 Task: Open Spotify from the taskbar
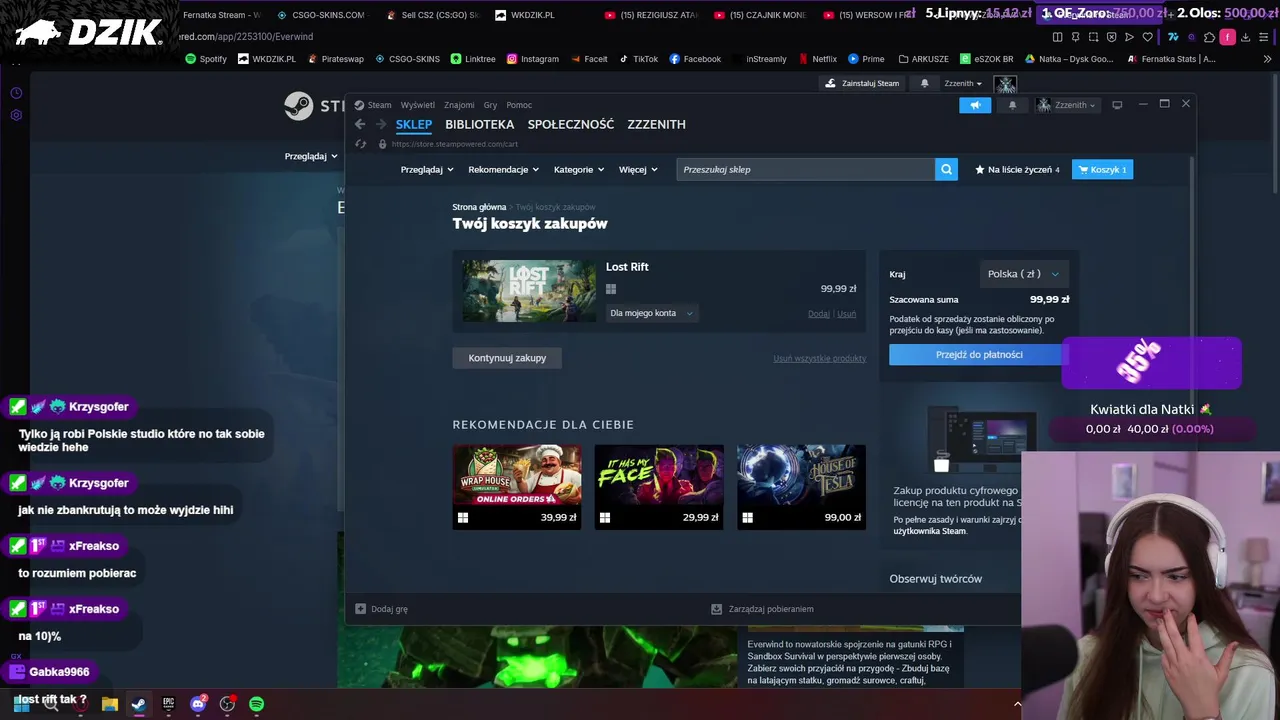tap(256, 704)
